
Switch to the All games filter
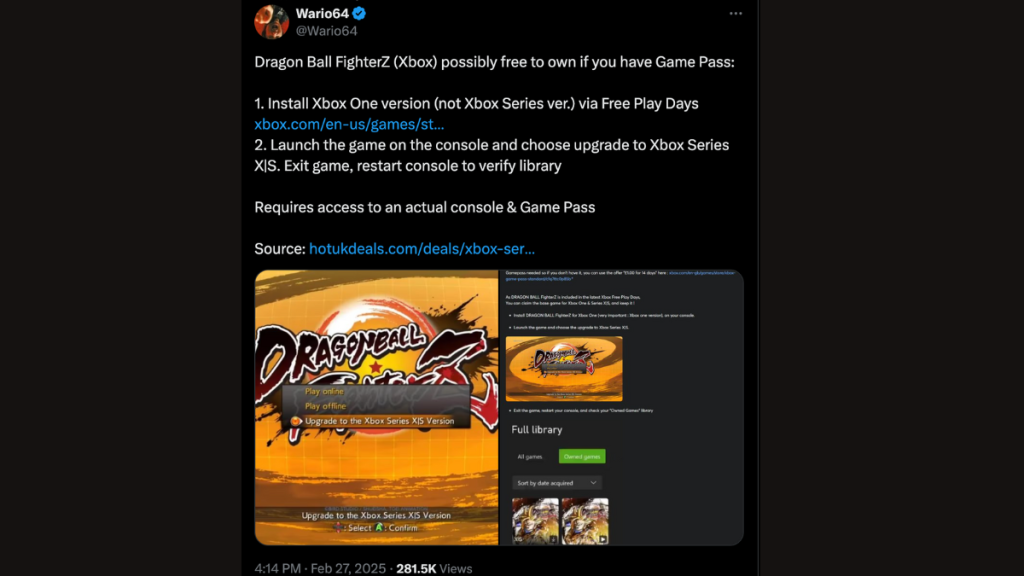coord(530,456)
